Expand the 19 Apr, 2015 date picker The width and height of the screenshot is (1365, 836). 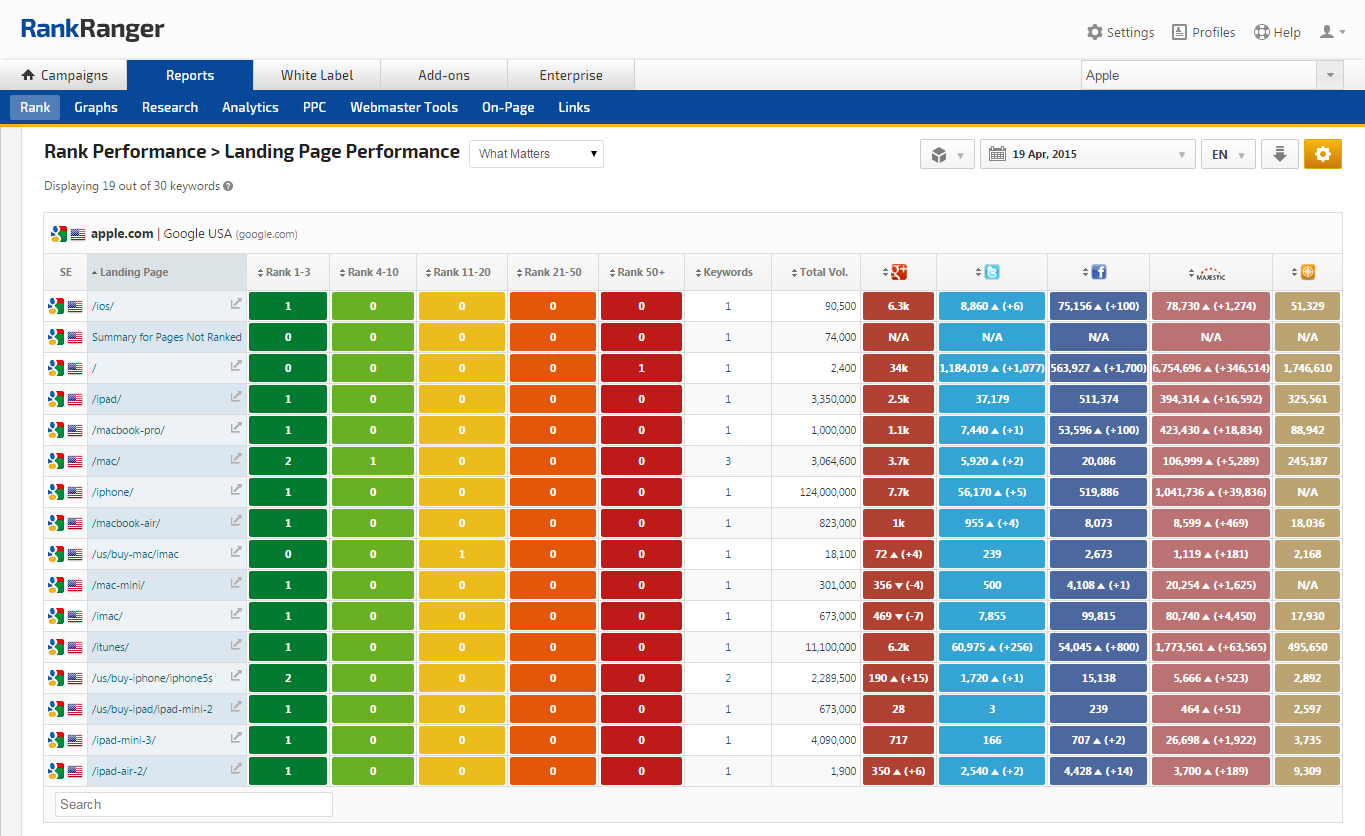click(1088, 154)
